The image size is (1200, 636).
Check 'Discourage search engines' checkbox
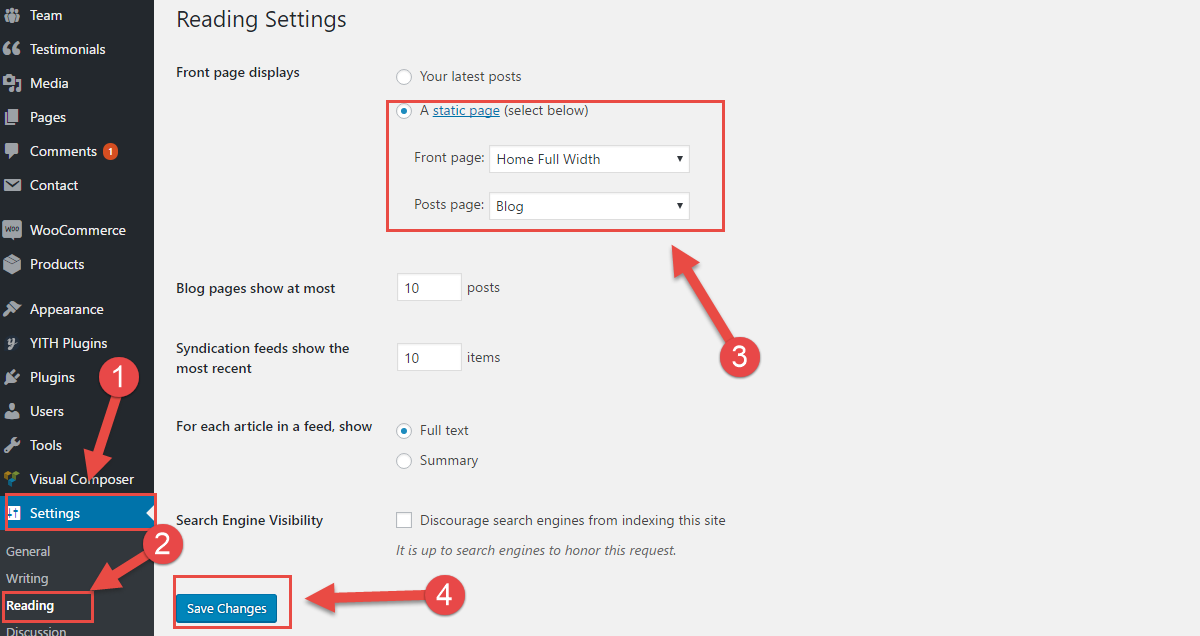tap(404, 520)
